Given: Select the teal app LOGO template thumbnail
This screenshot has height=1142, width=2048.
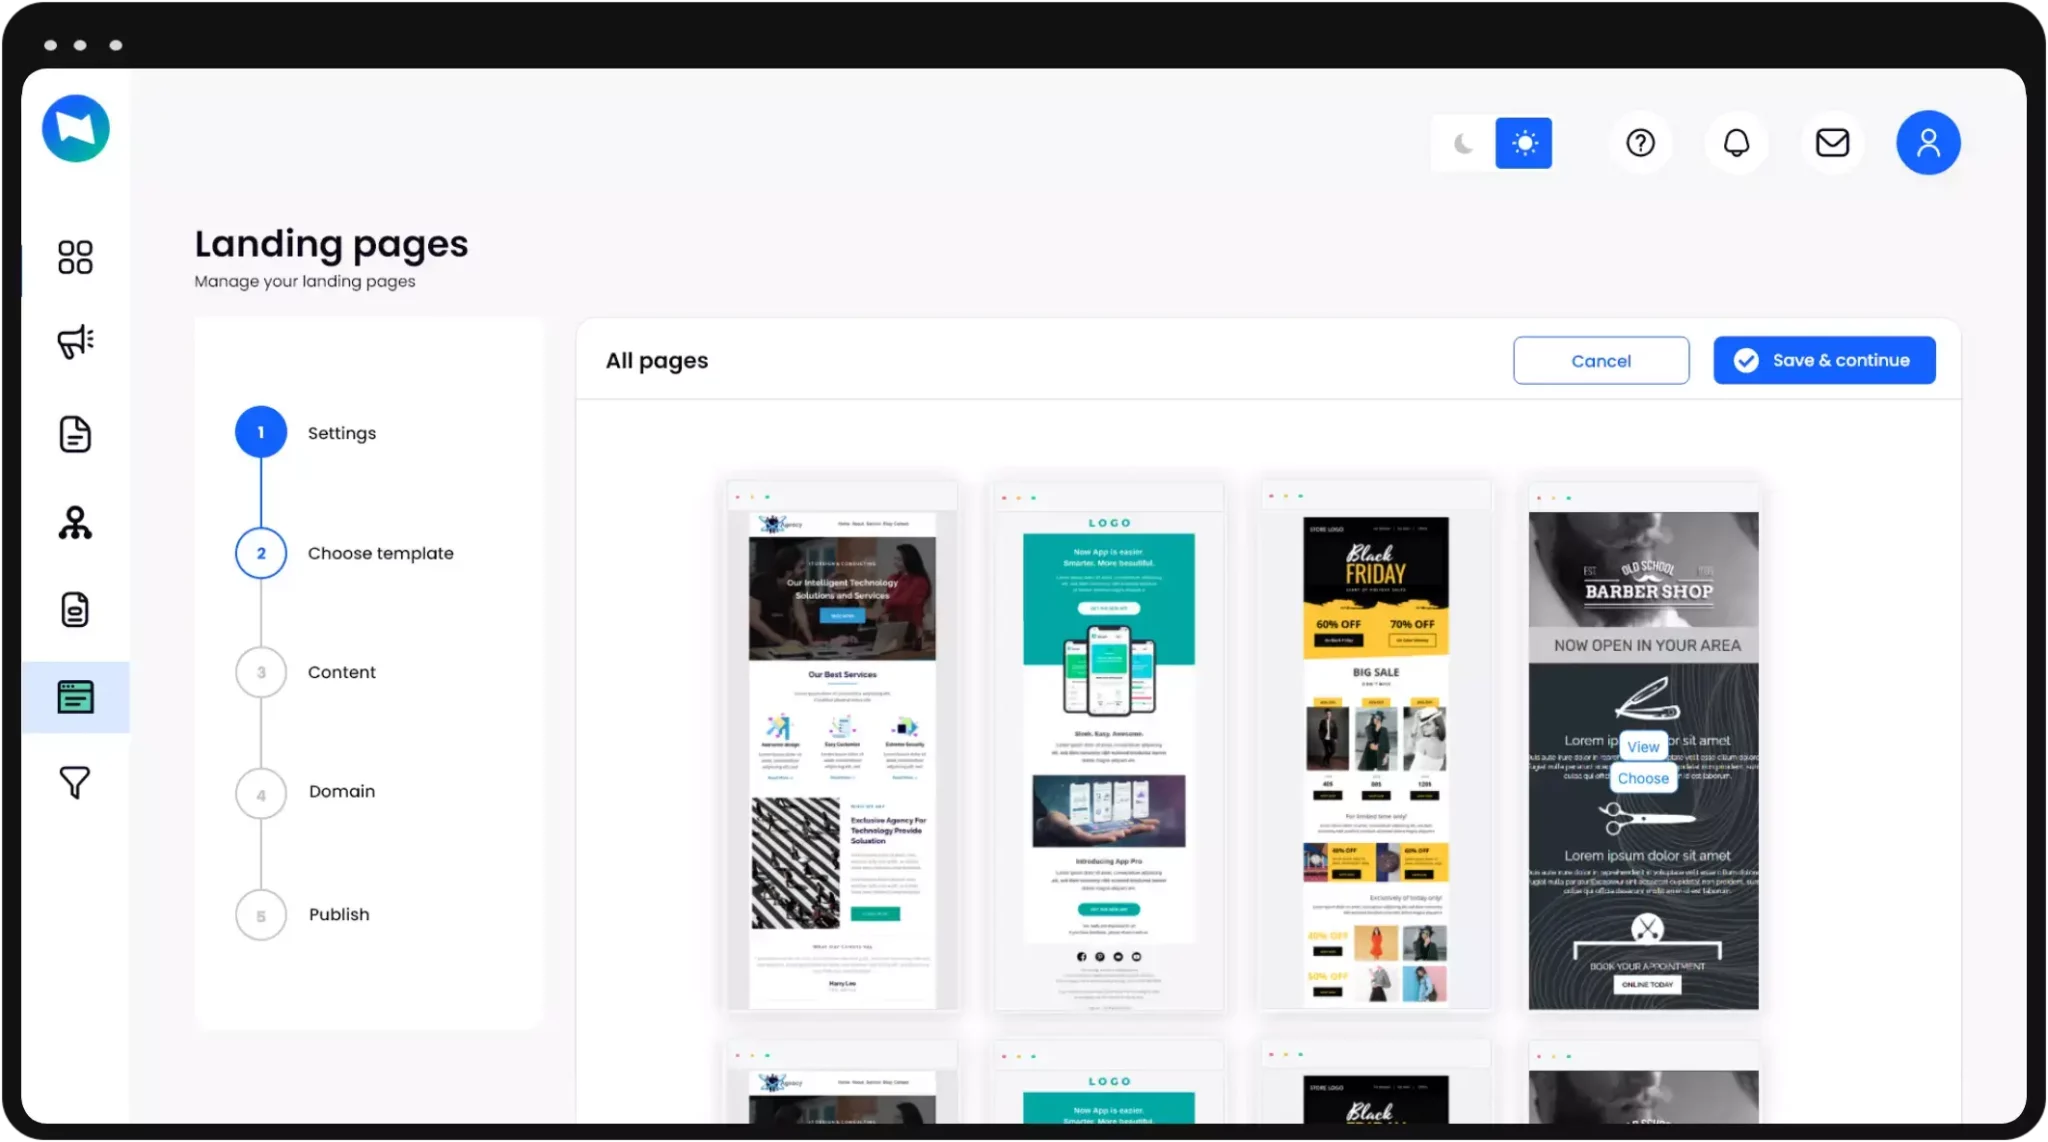Looking at the screenshot, I should coord(1109,746).
